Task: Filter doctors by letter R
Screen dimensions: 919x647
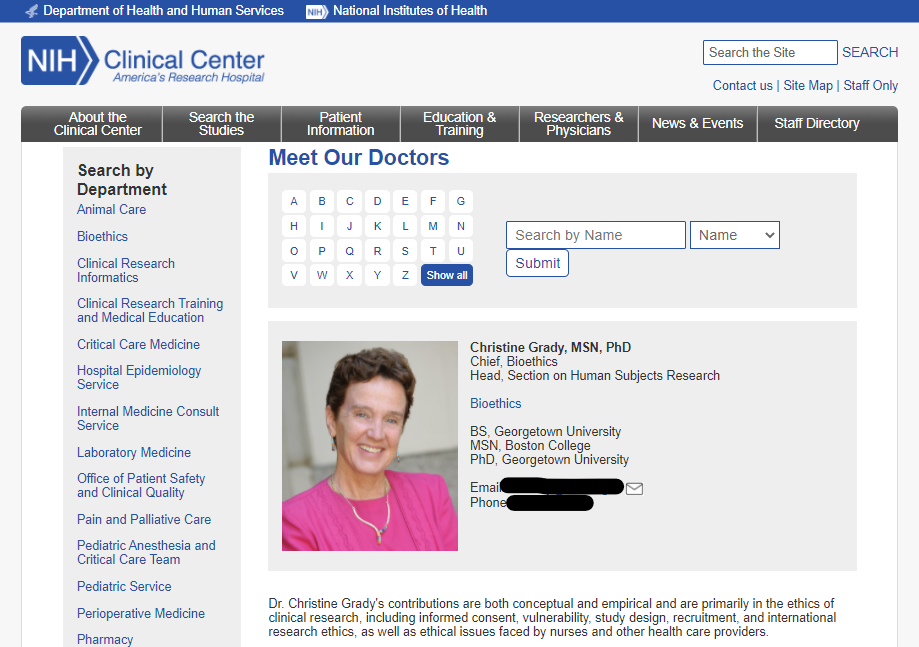Action: [377, 251]
